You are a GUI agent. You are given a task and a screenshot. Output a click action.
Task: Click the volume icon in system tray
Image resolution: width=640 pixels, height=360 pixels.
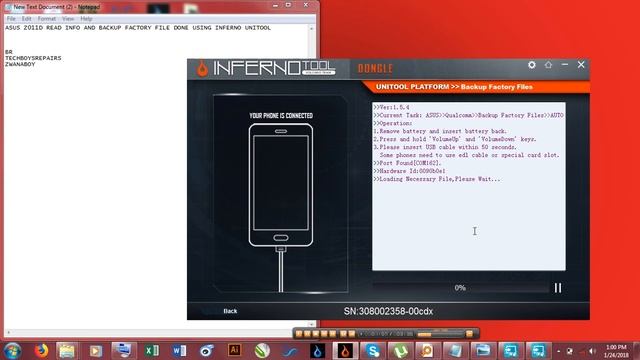tap(592, 351)
